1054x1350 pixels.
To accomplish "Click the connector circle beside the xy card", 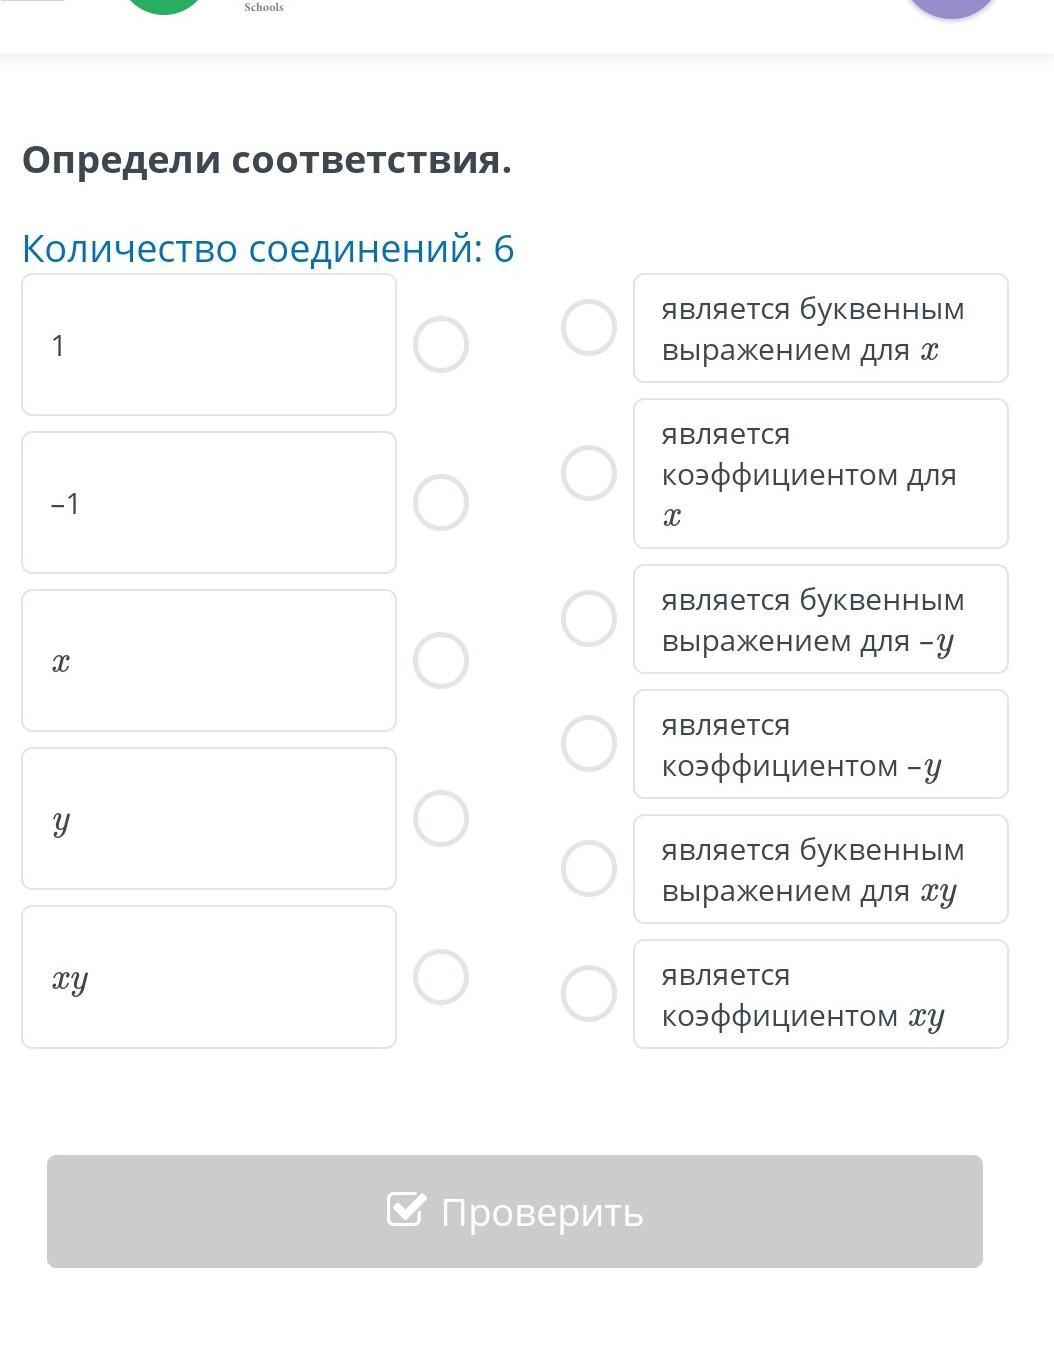I will tap(441, 976).
